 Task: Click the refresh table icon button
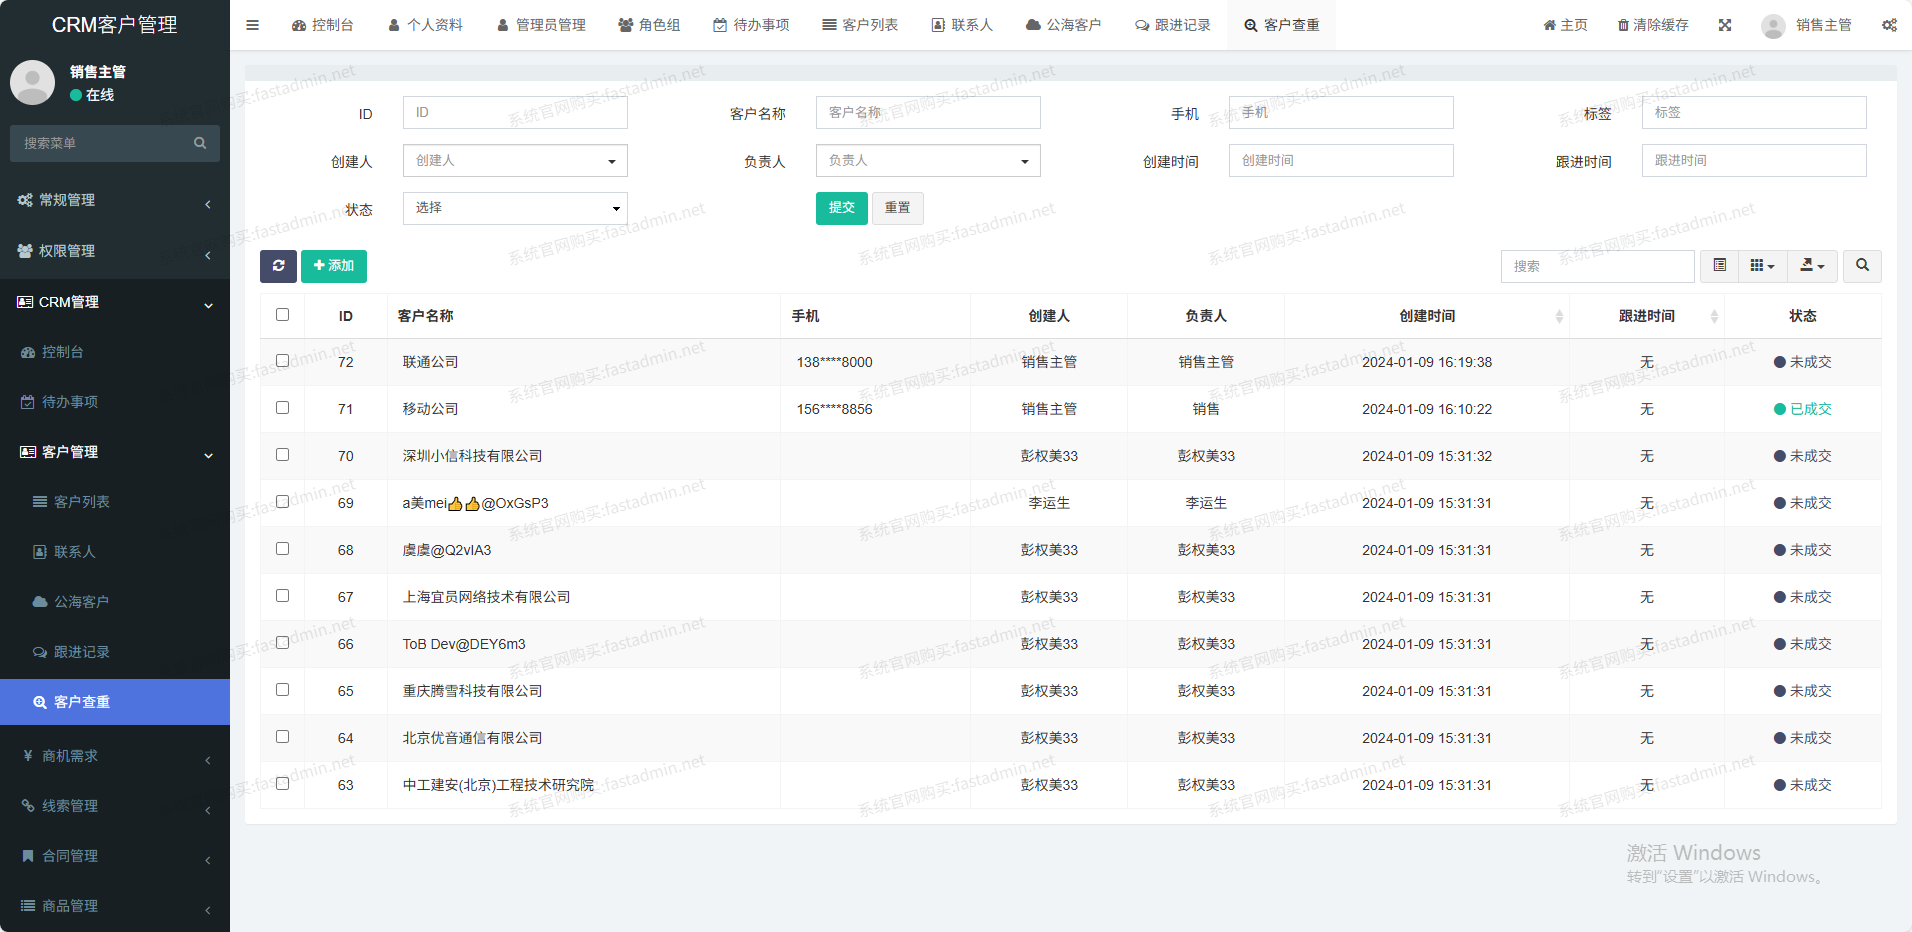click(x=278, y=266)
